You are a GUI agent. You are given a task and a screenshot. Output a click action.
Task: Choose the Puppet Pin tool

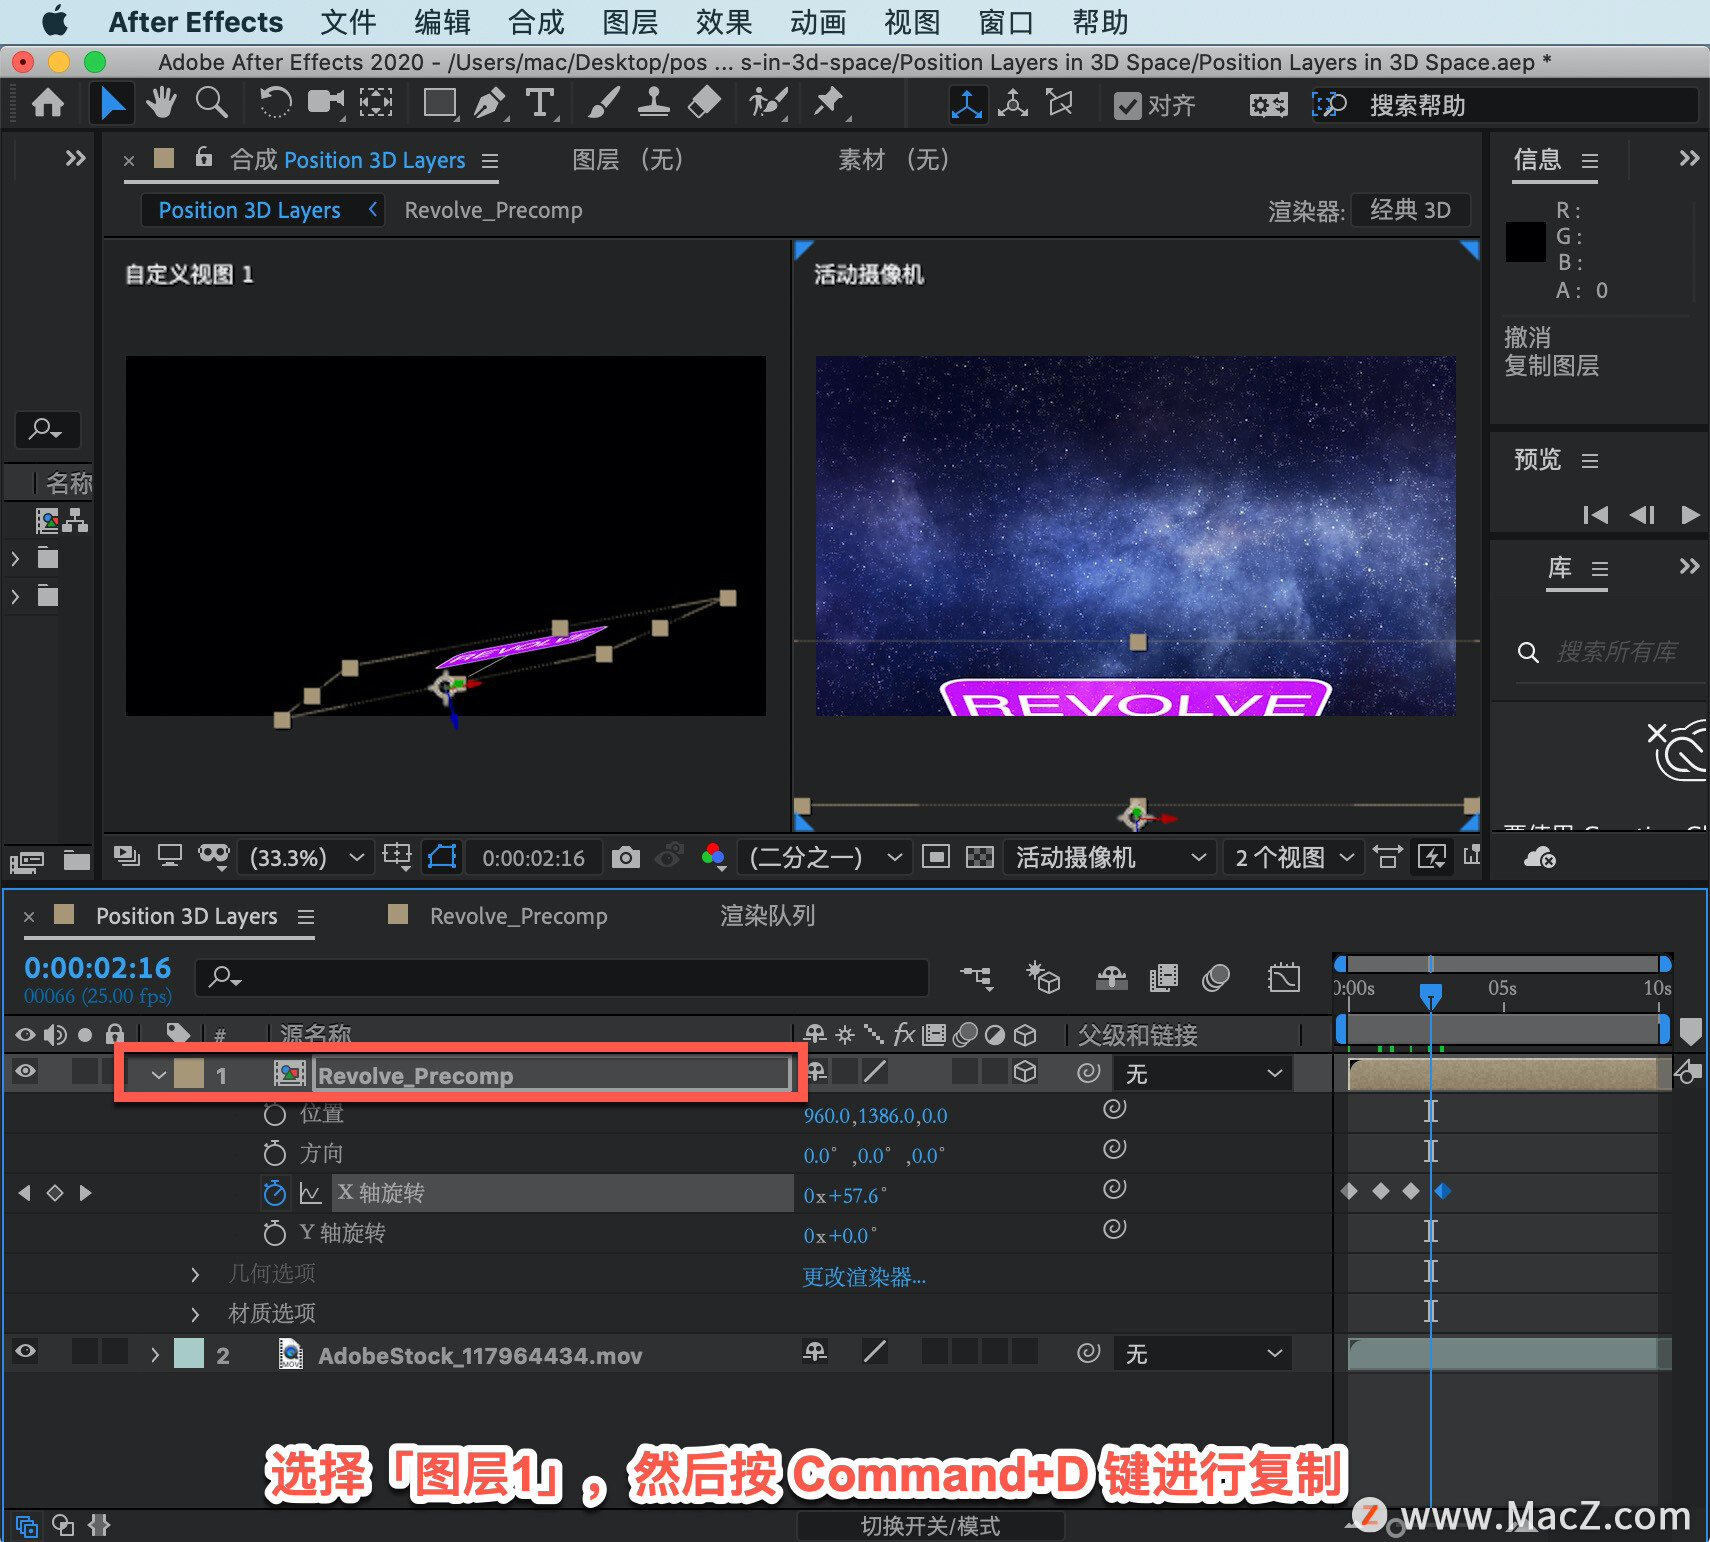[828, 103]
